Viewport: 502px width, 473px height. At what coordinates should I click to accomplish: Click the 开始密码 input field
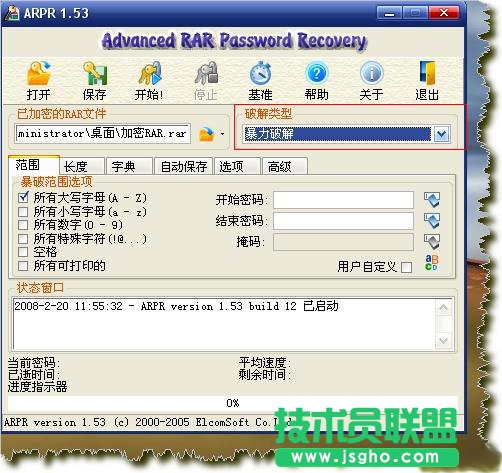(343, 200)
